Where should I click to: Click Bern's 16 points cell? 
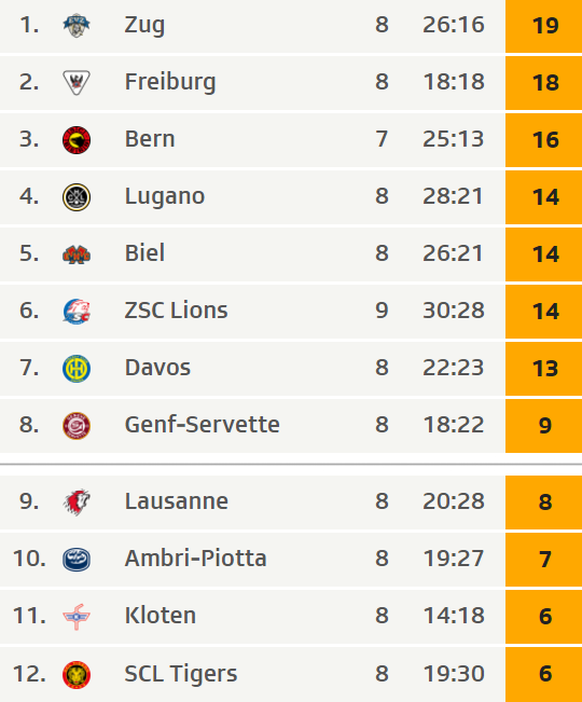pos(544,140)
